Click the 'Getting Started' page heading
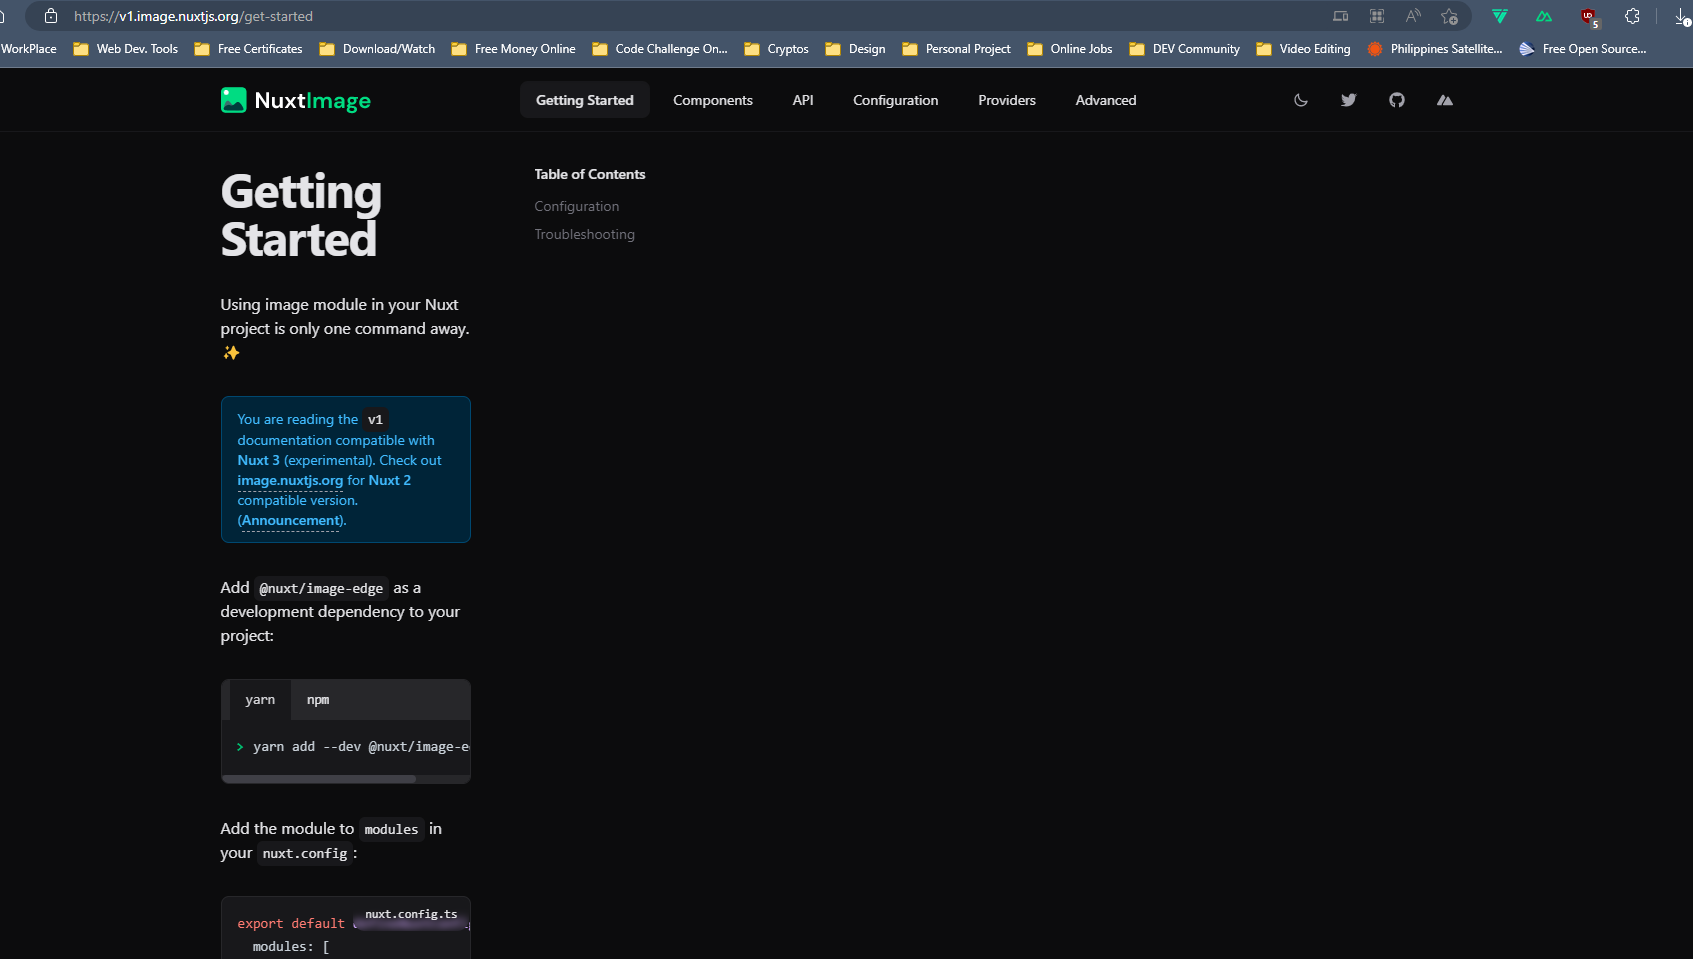 pyautogui.click(x=301, y=215)
